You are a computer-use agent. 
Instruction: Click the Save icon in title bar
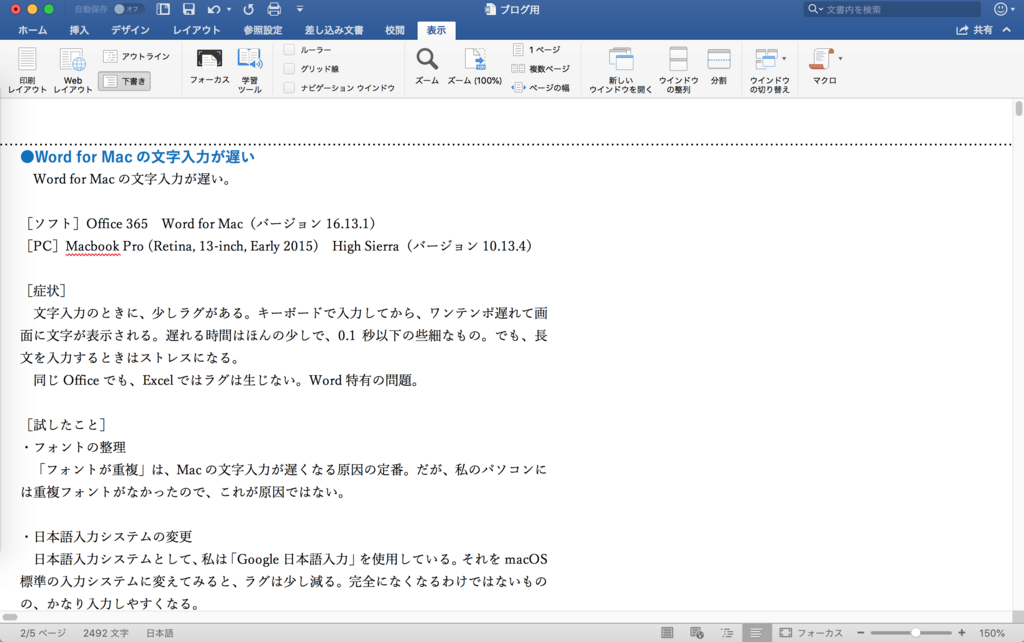click(189, 9)
